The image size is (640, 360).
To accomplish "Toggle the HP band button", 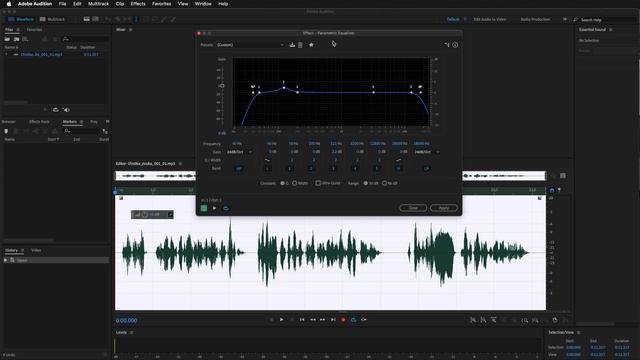I will 239,168.
